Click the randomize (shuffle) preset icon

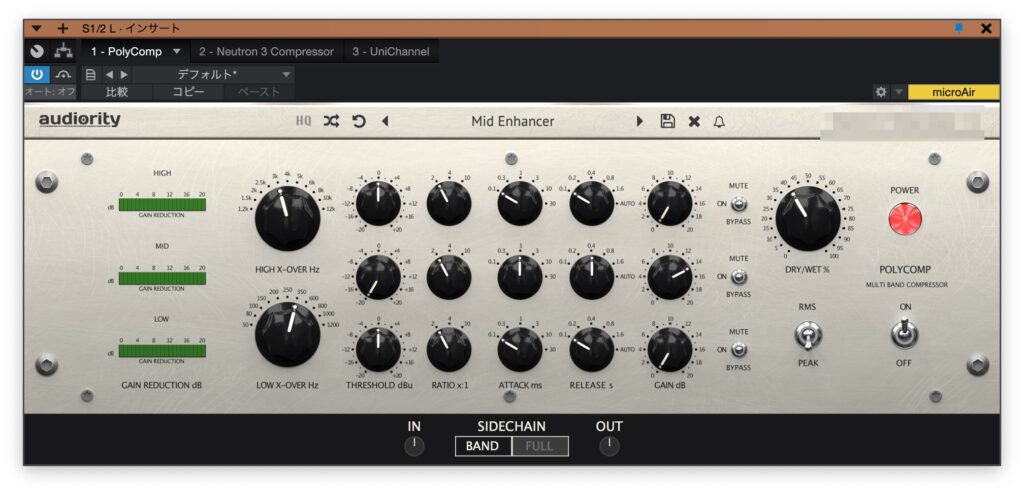pyautogui.click(x=331, y=121)
